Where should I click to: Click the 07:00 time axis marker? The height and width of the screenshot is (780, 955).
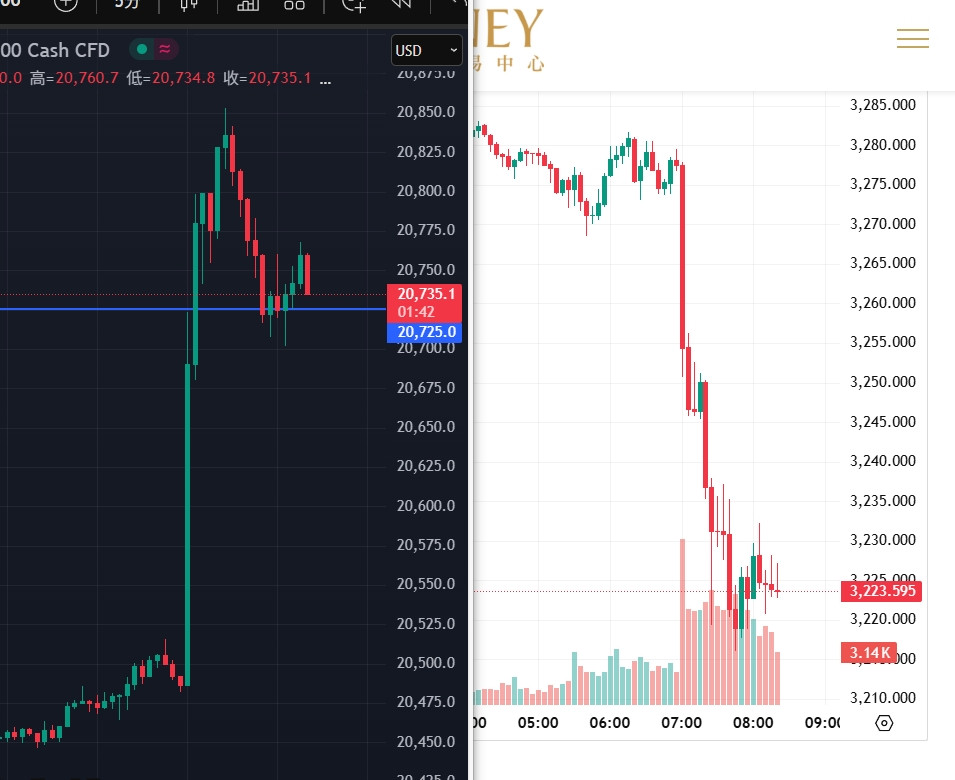coord(682,722)
